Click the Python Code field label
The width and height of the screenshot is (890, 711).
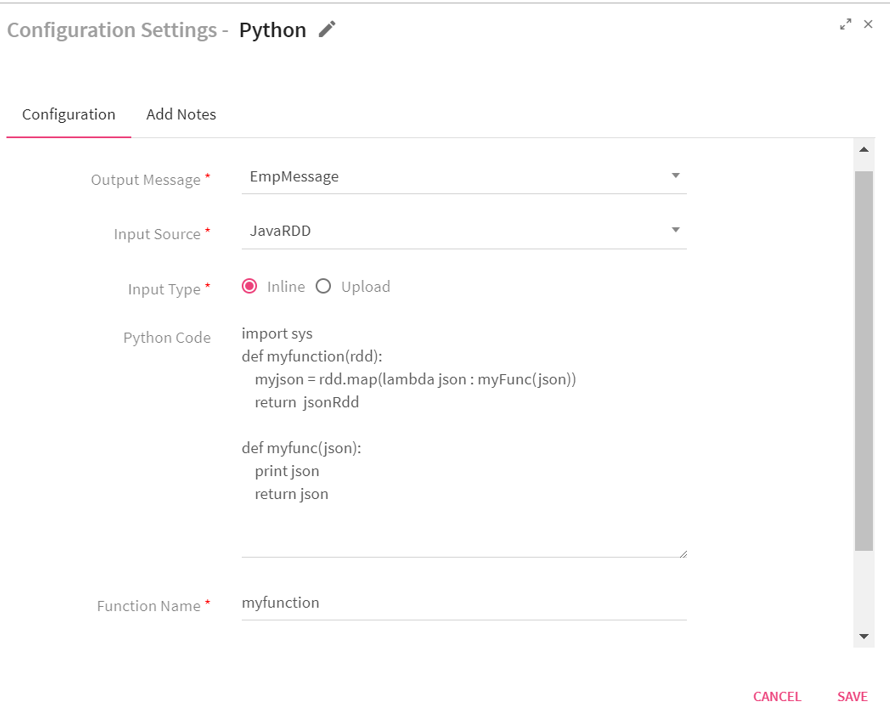(x=167, y=338)
